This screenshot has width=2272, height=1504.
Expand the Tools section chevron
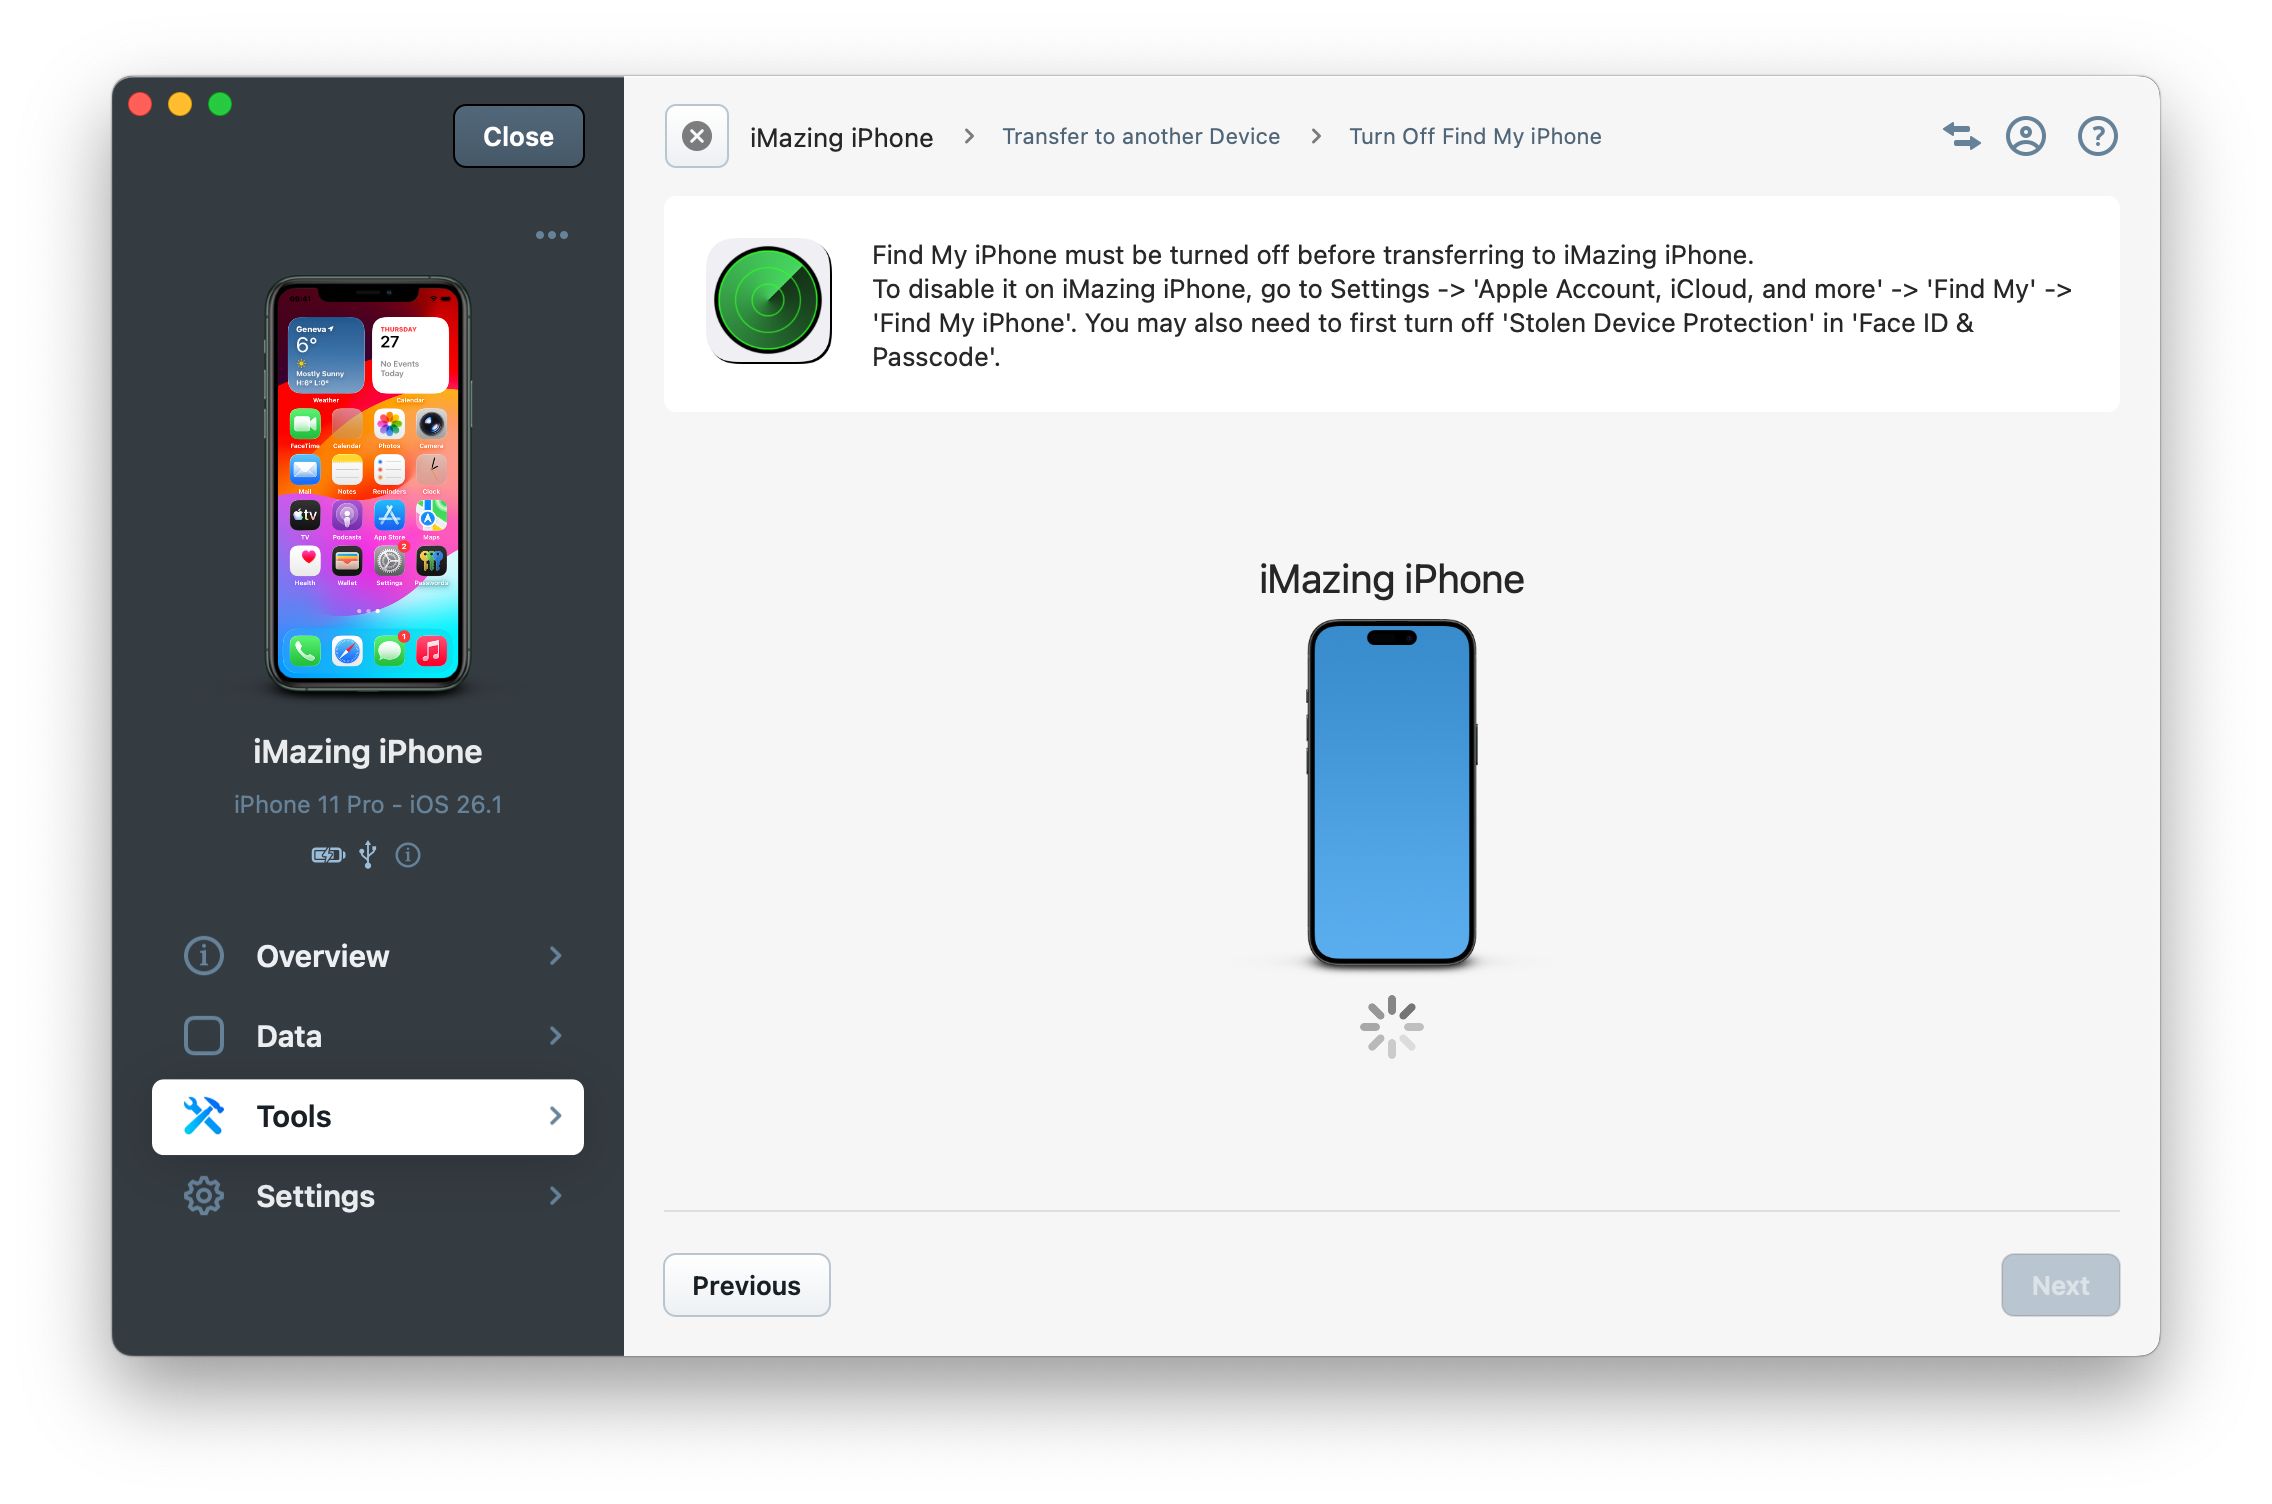tap(556, 1116)
